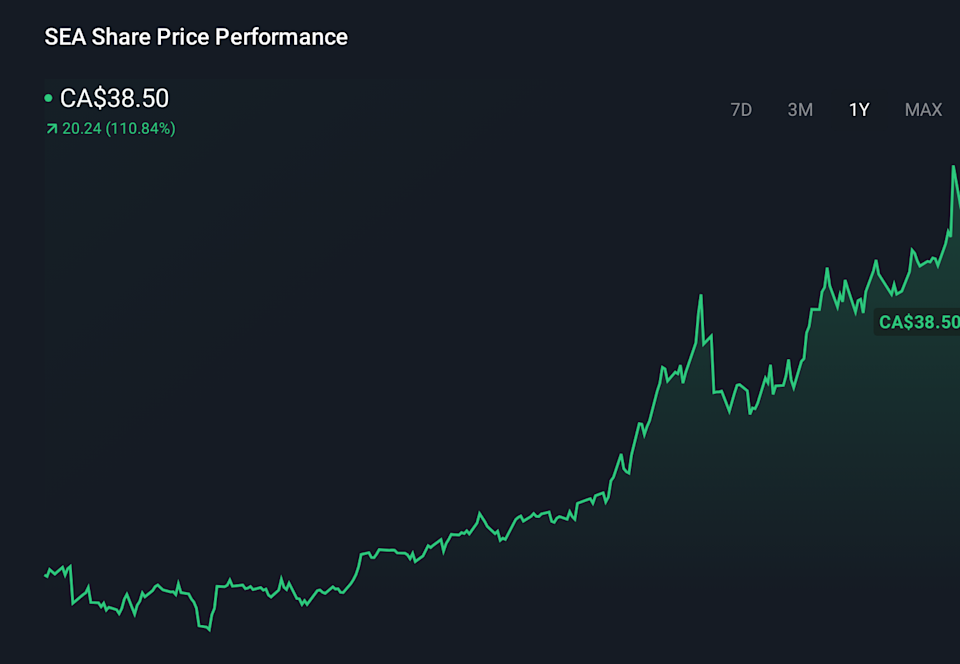Click the 20.24 price change value
The height and width of the screenshot is (664, 960).
[x=82, y=129]
